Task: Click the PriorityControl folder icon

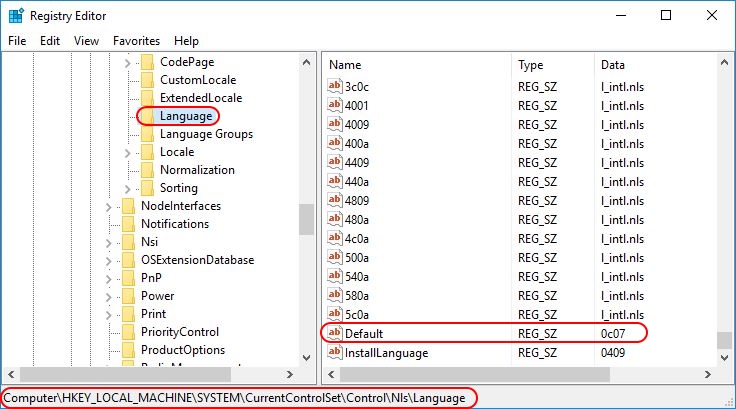Action: pos(129,332)
